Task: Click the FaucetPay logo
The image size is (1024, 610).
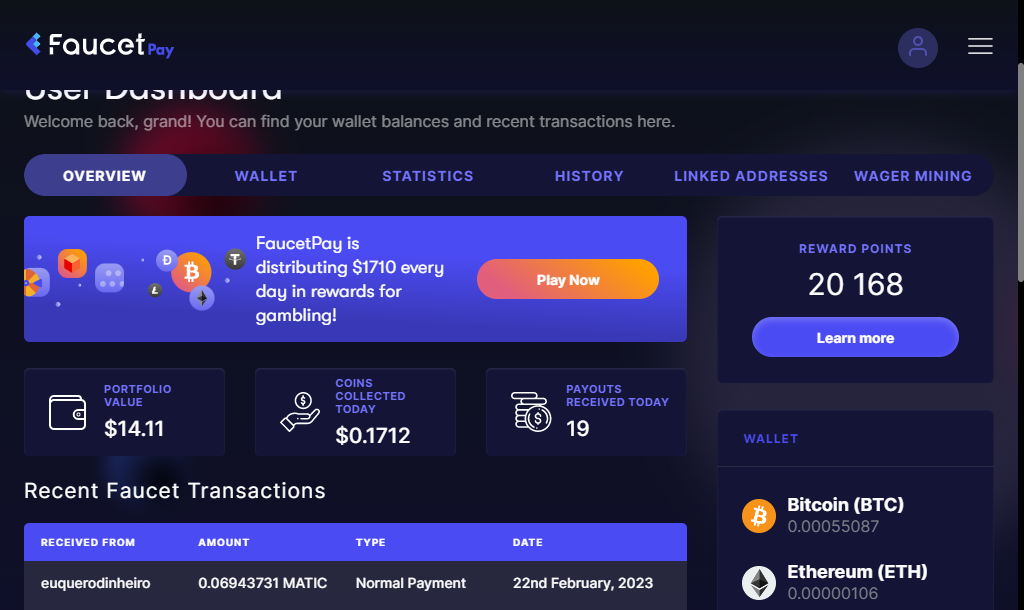Action: point(99,45)
